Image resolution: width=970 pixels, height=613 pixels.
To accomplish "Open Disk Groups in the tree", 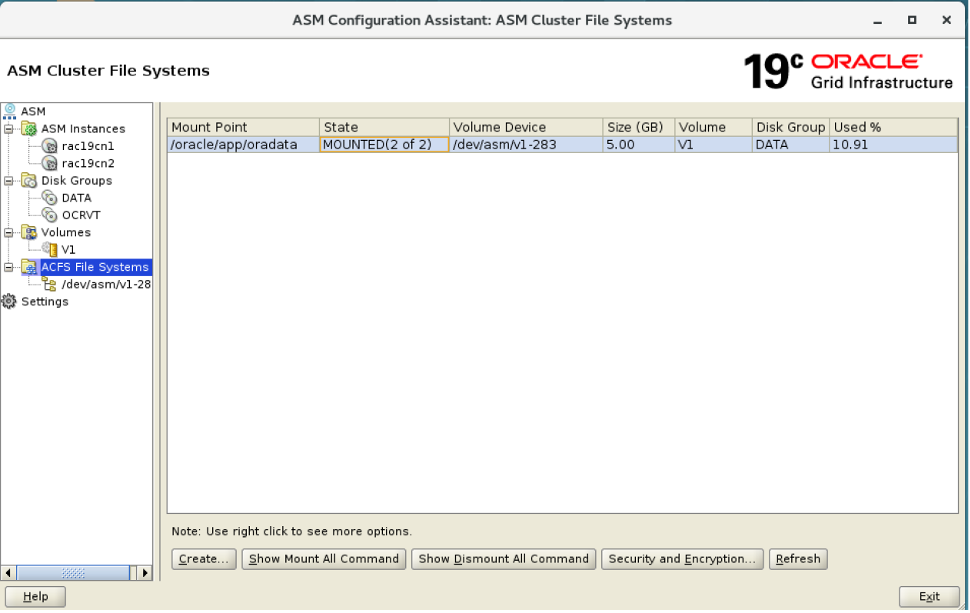I will [77, 181].
